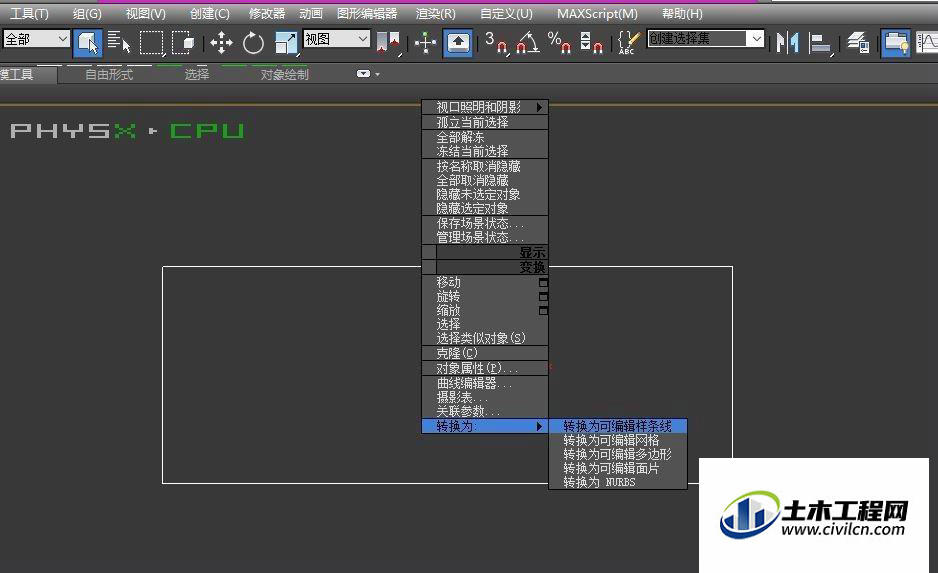This screenshot has height=573, width=938.
Task: Open the 全部 selection filter dropdown
Action: (36, 39)
